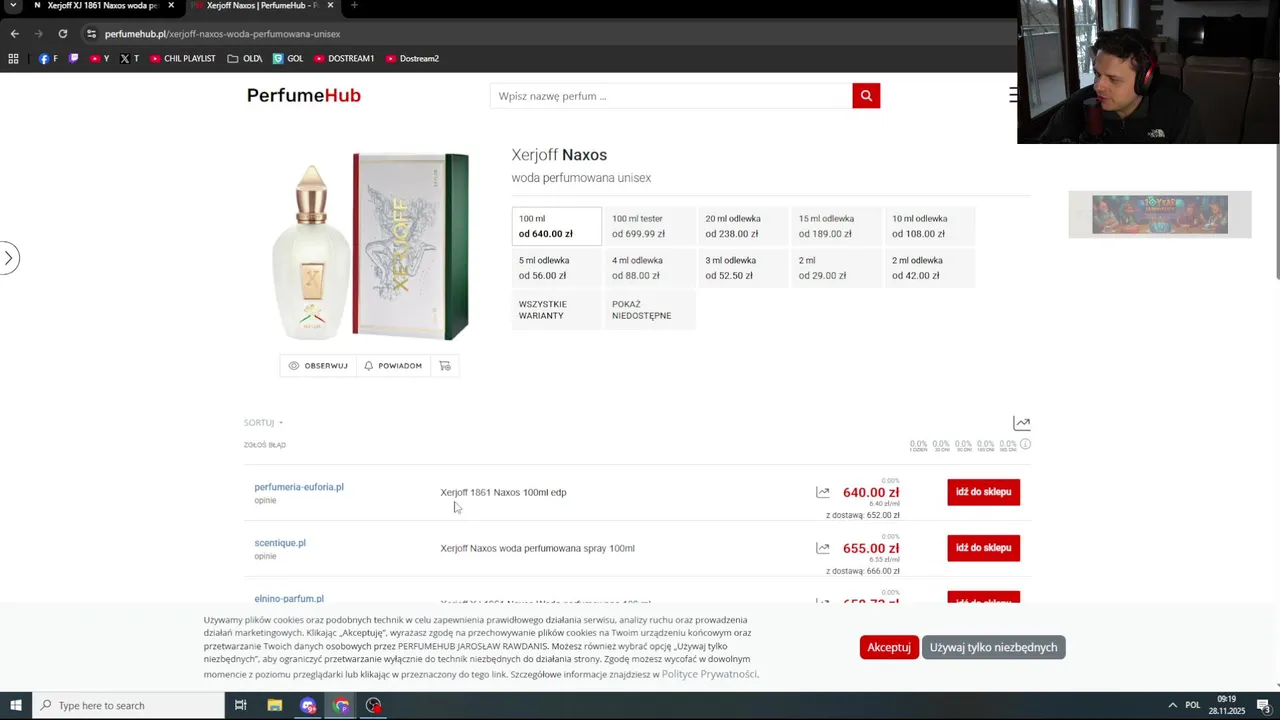The height and width of the screenshot is (720, 1280).
Task: Select the 20 ml odlewka variant
Action: pyautogui.click(x=743, y=226)
